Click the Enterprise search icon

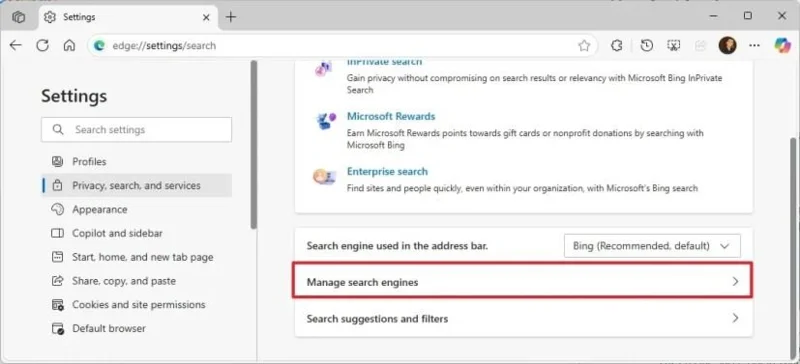324,177
